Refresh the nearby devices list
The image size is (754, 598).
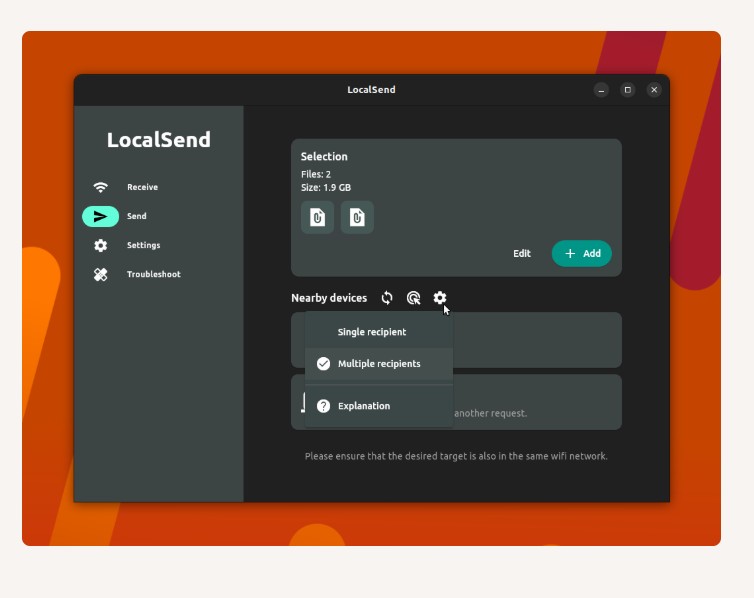coord(387,298)
